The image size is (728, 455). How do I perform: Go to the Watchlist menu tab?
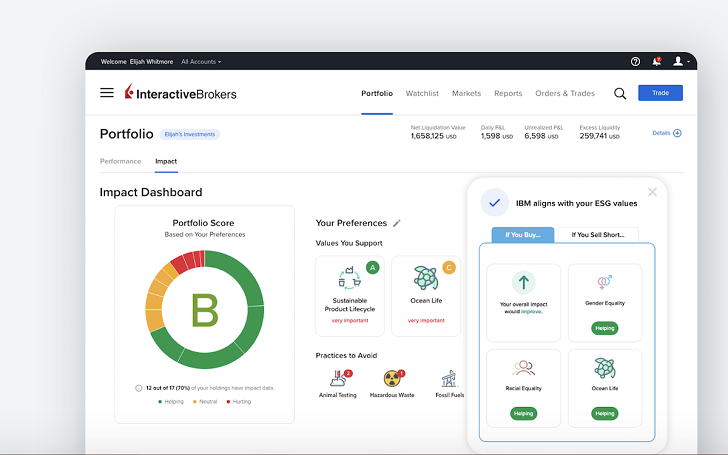coord(422,93)
